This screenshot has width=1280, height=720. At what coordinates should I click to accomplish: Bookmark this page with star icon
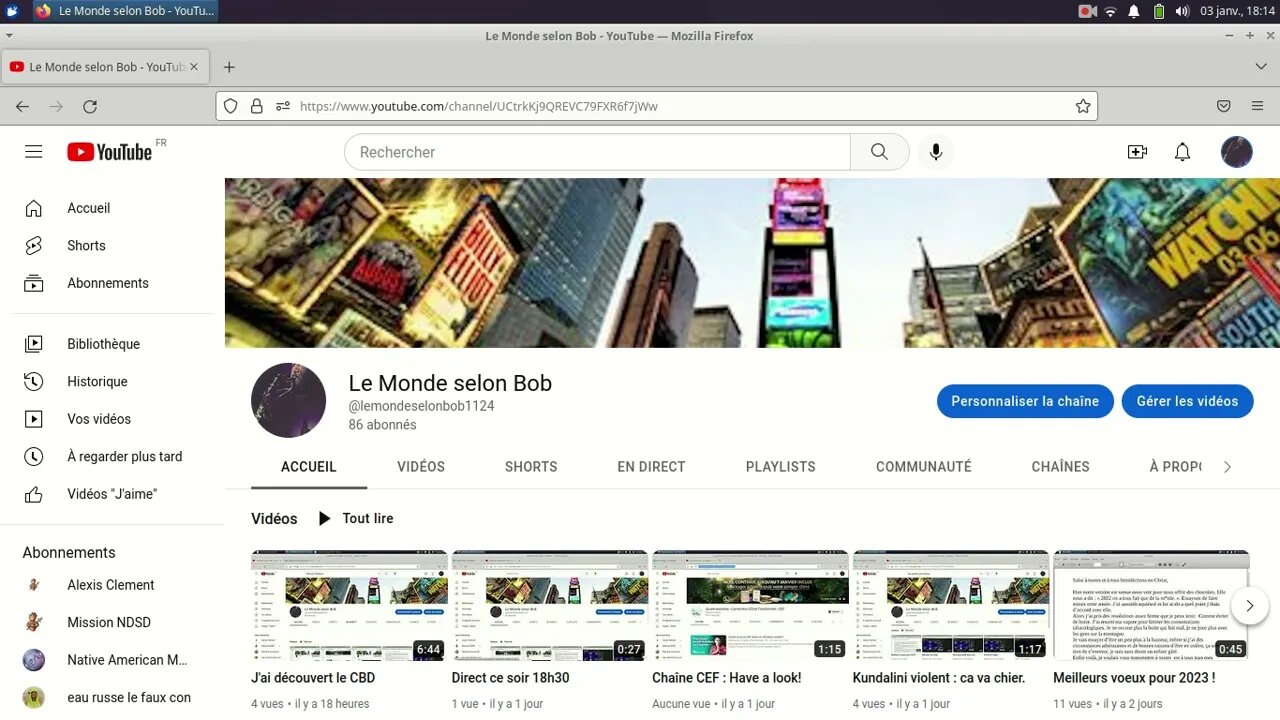[1082, 106]
